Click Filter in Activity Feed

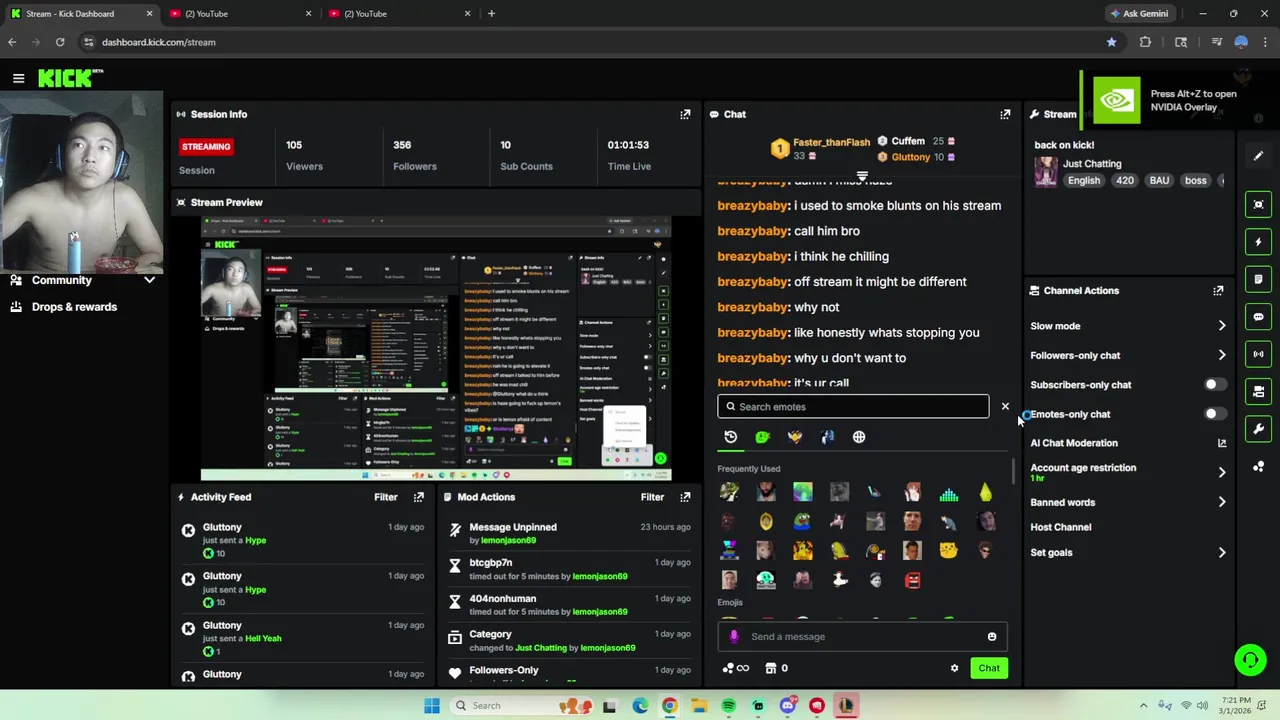coord(385,497)
